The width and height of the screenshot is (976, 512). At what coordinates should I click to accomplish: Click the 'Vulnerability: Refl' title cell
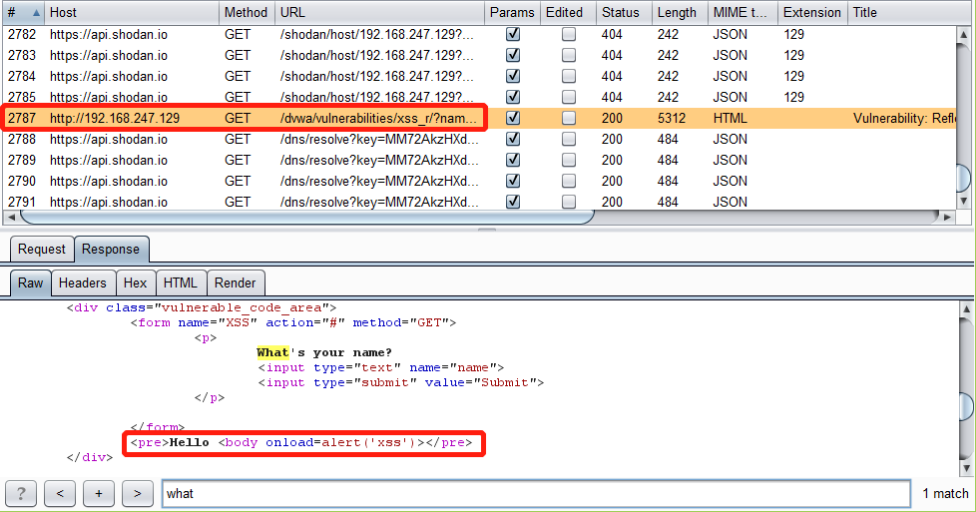point(904,118)
